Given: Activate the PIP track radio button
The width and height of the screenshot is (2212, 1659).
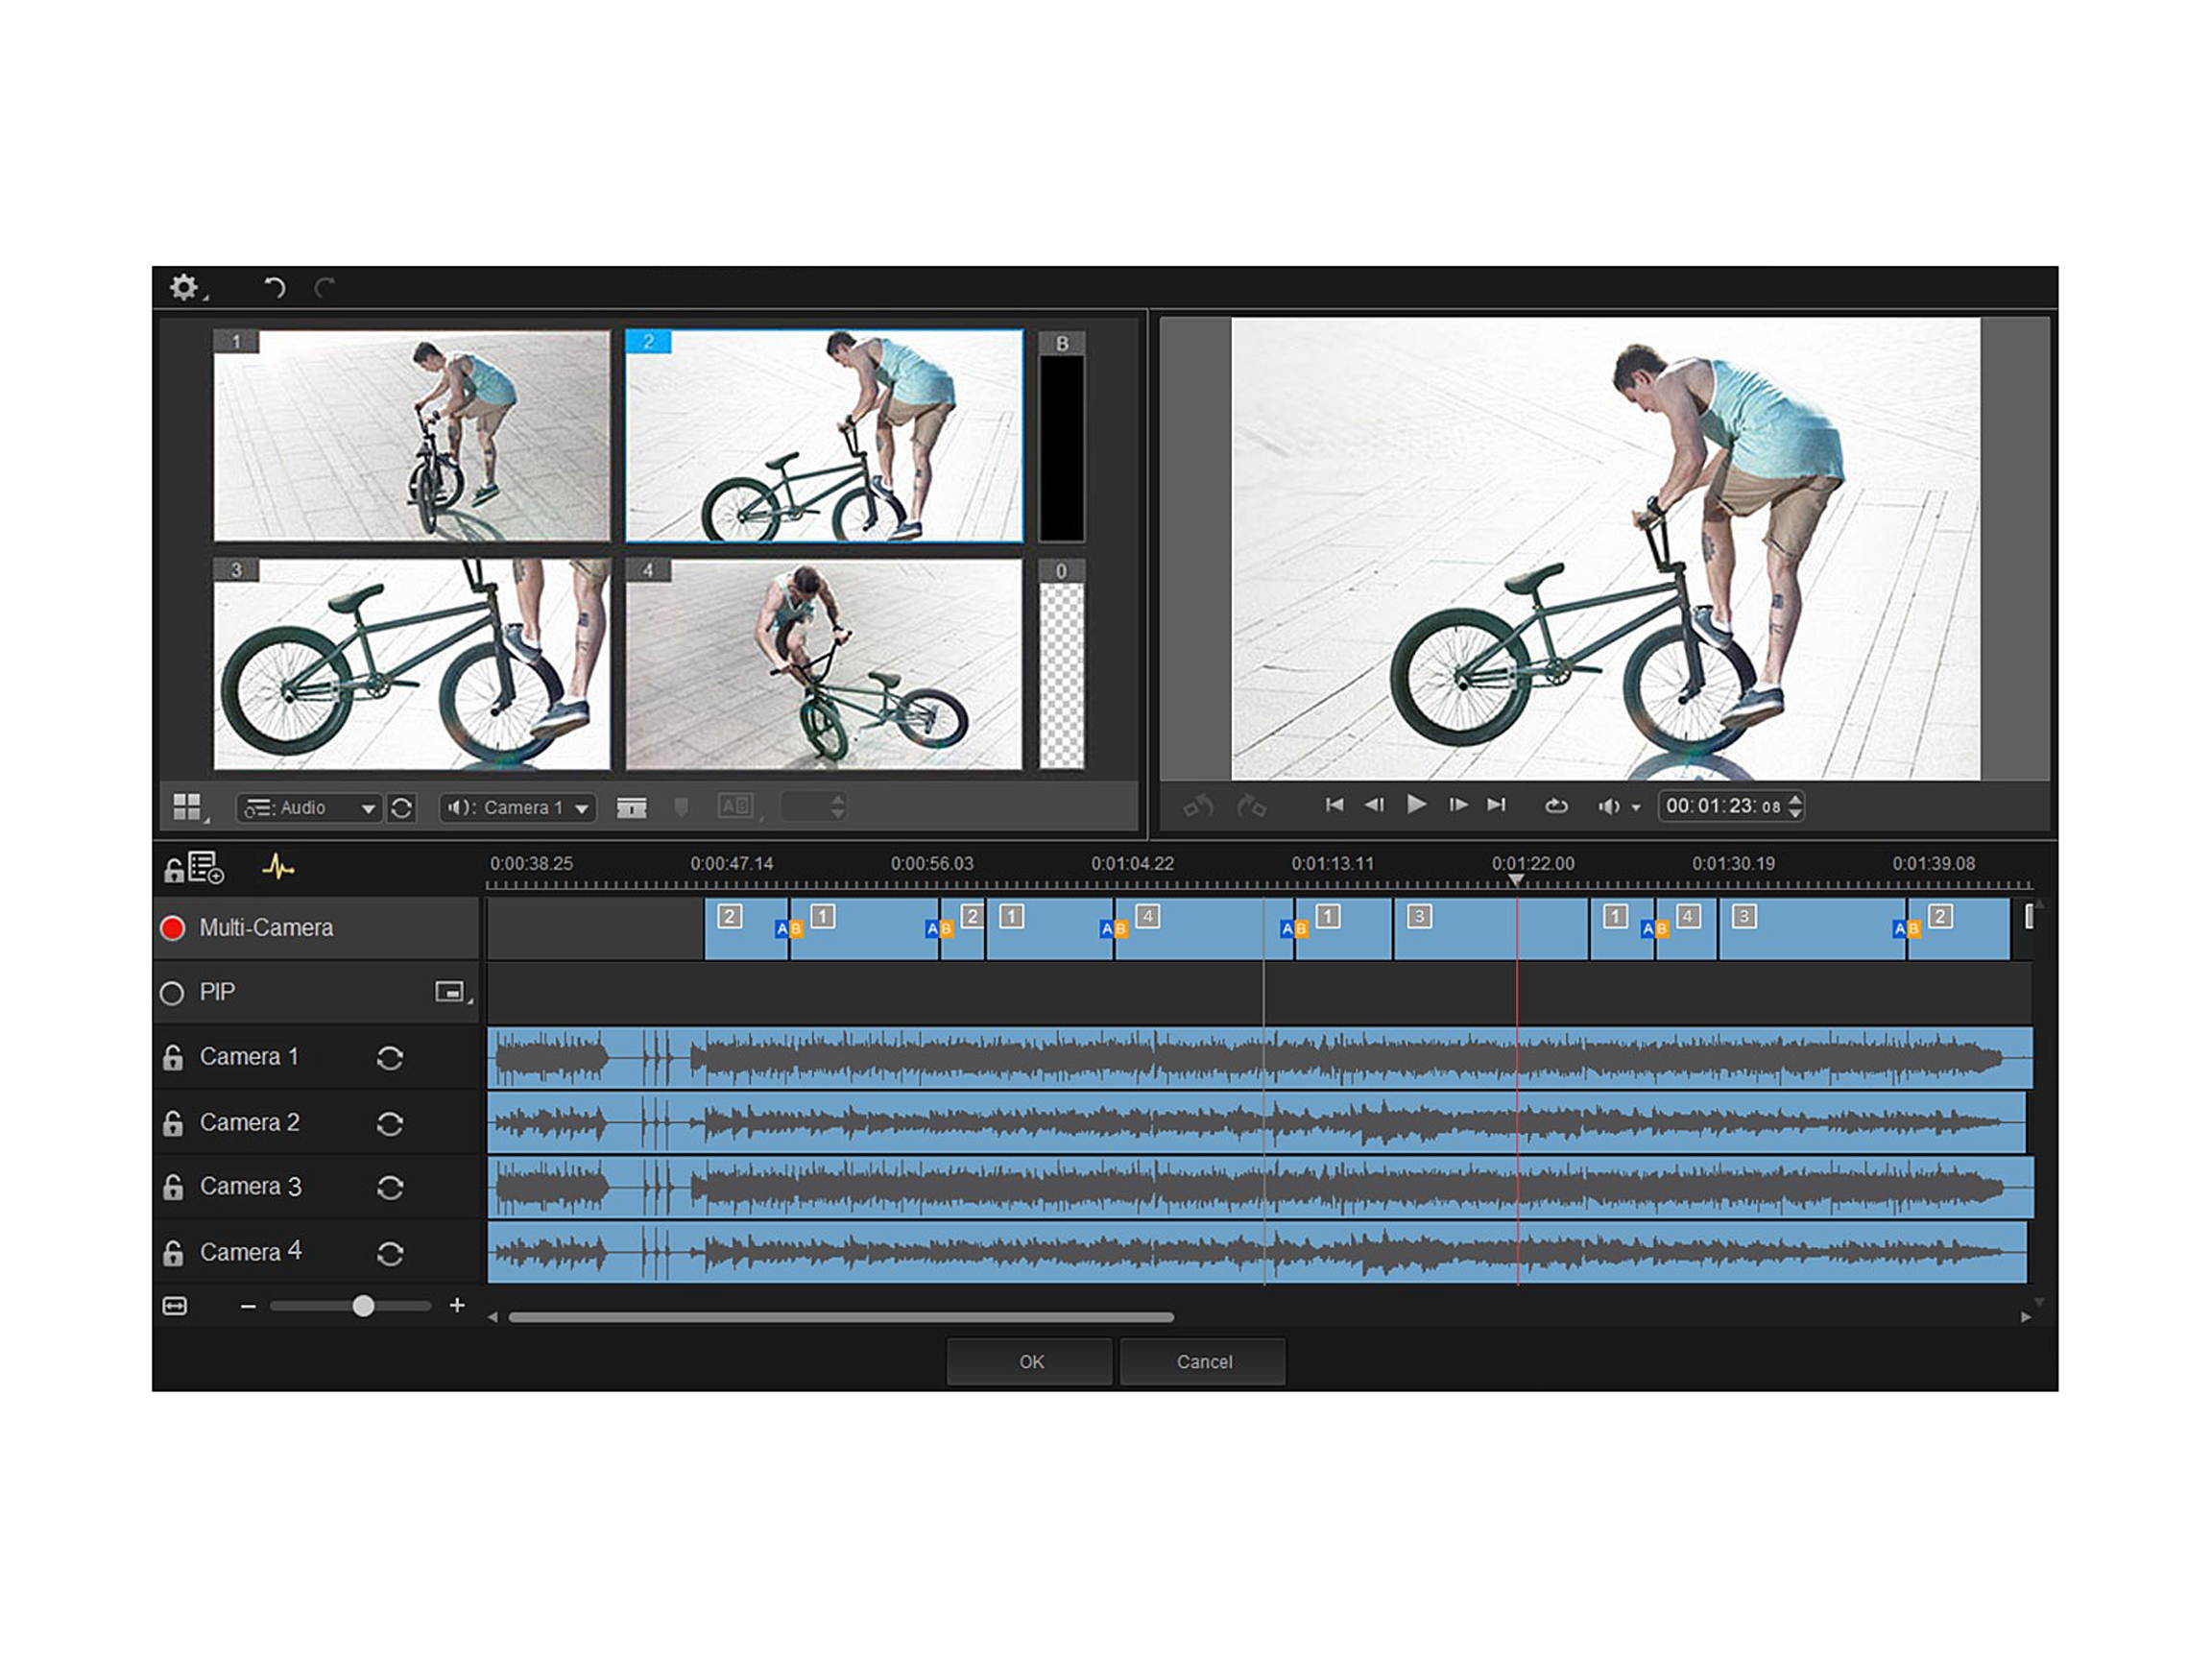Looking at the screenshot, I should pyautogui.click(x=172, y=992).
